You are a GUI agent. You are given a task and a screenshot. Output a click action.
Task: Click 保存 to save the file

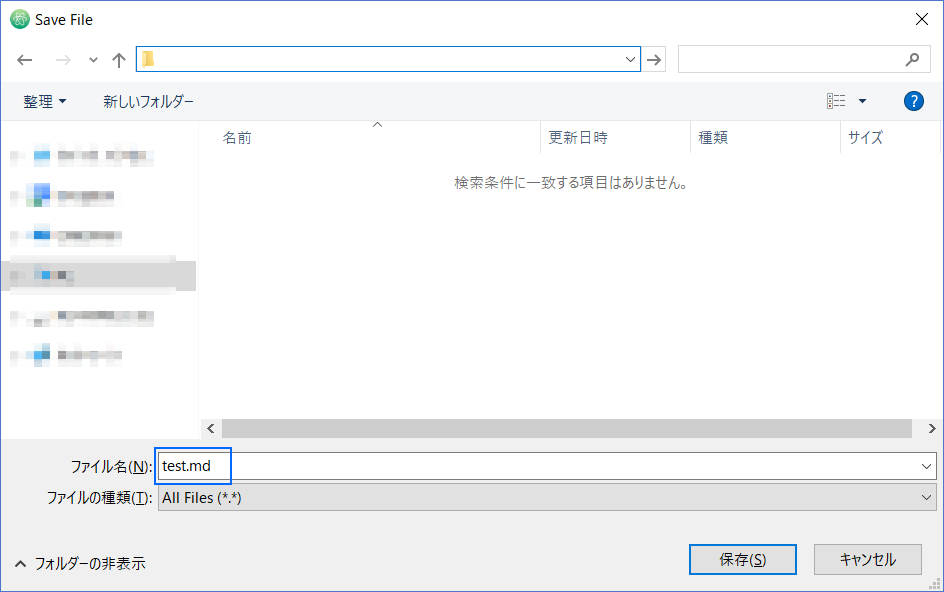(x=742, y=559)
